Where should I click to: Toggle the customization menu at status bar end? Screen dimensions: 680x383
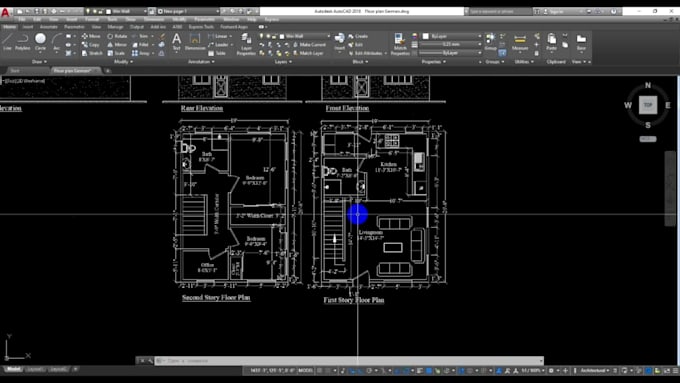pos(676,371)
